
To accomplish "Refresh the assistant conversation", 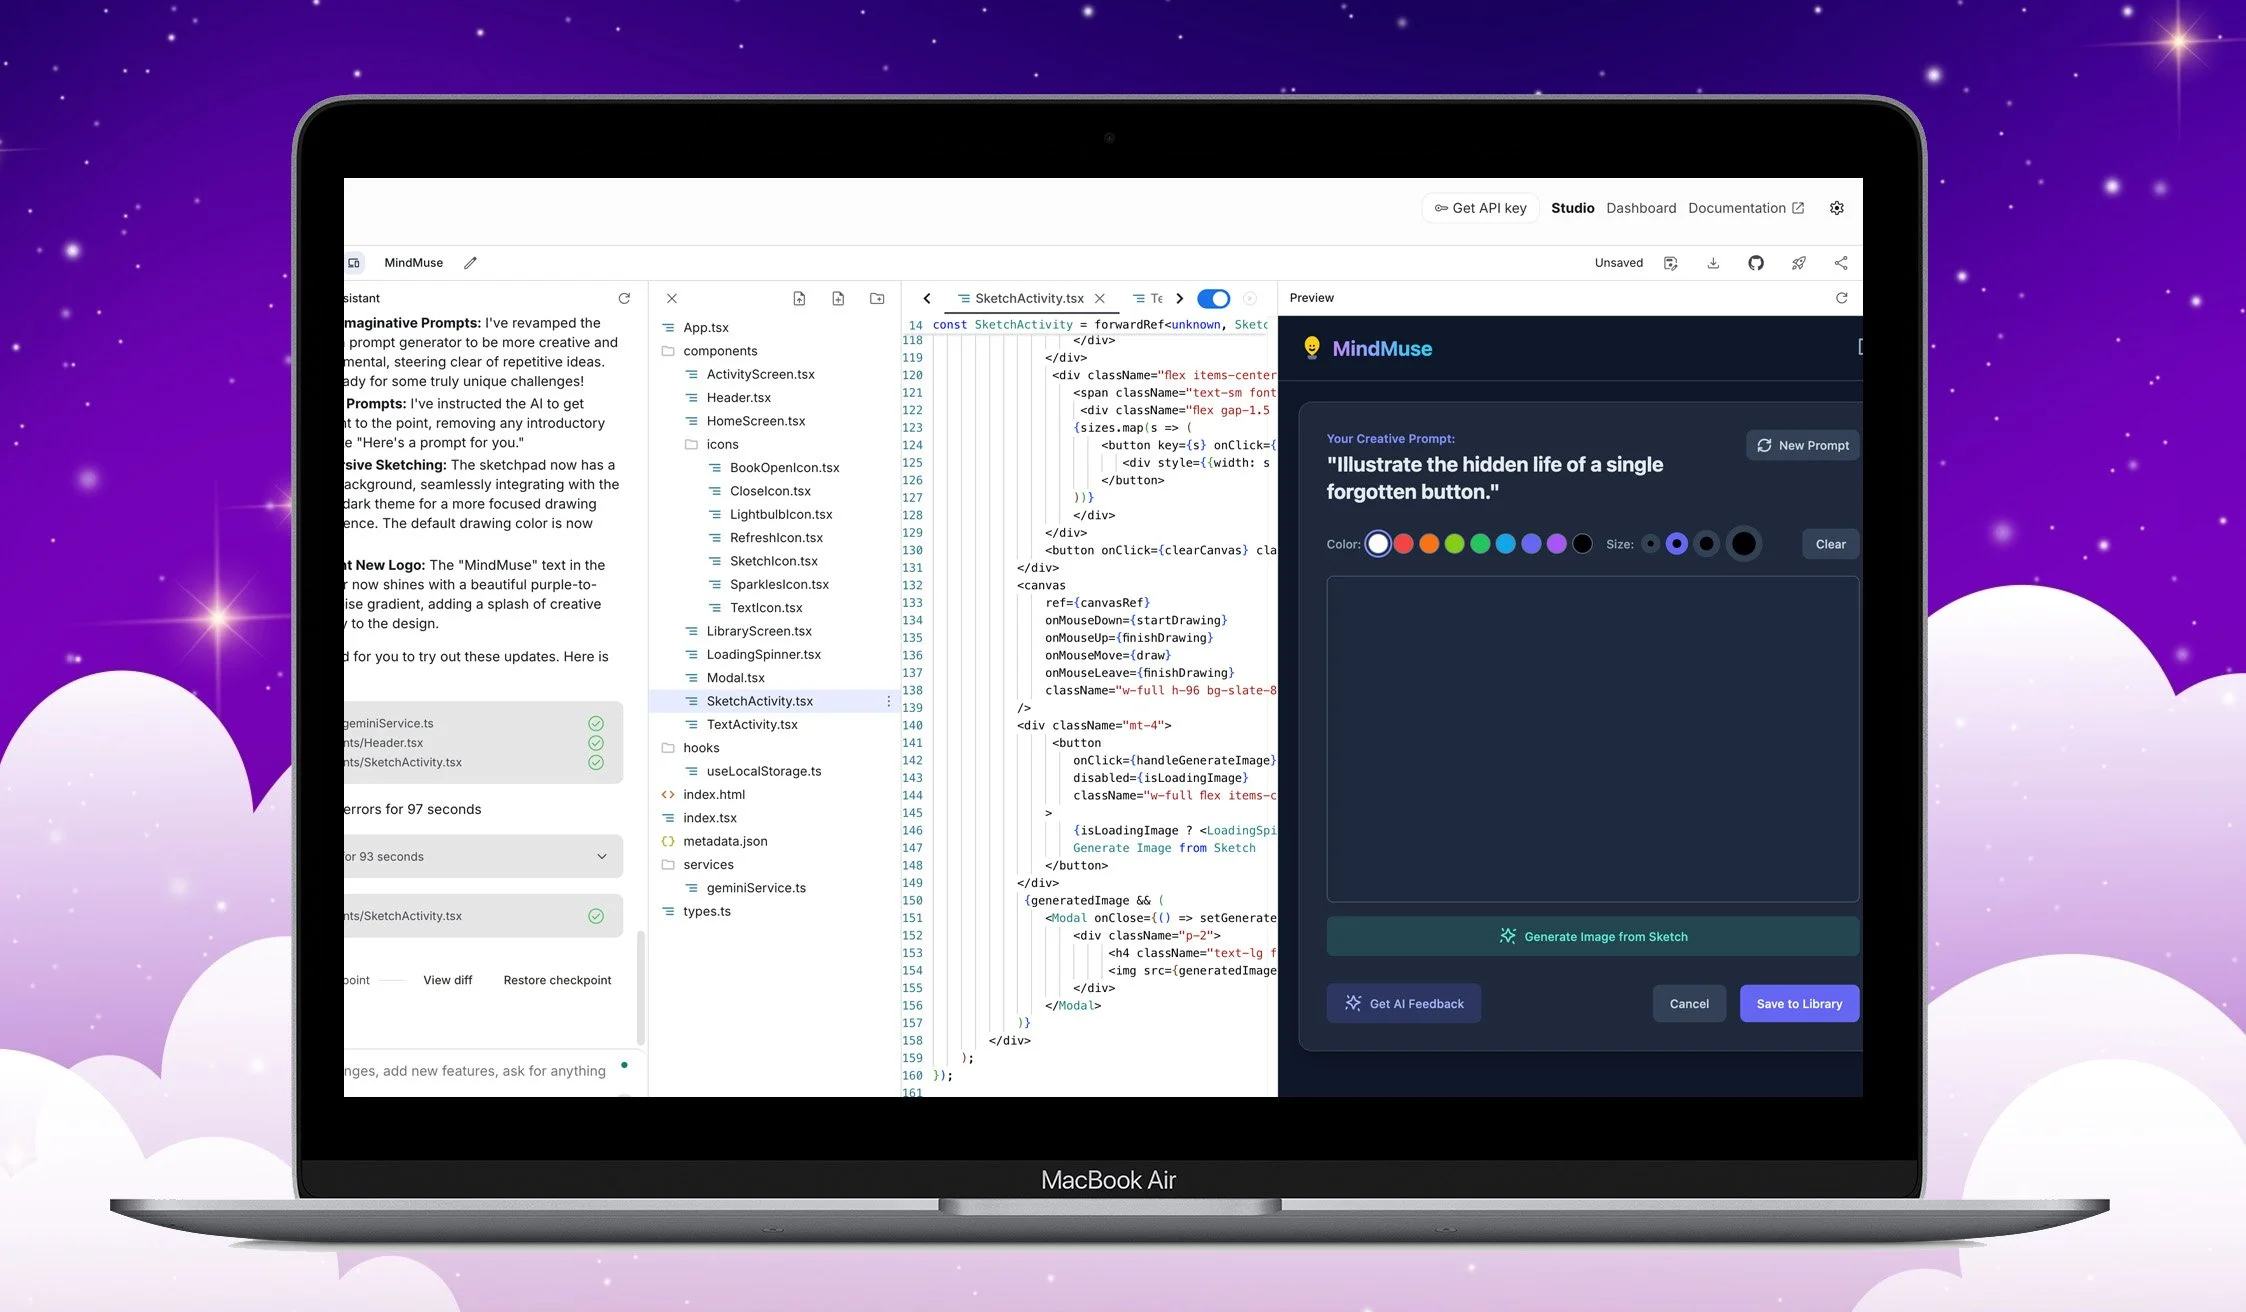I will click(624, 298).
